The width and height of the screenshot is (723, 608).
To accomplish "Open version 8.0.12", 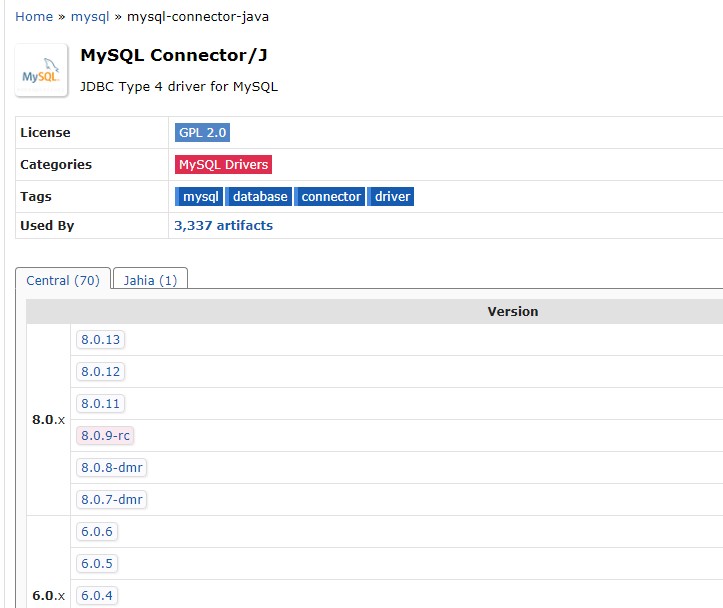I will point(101,372).
